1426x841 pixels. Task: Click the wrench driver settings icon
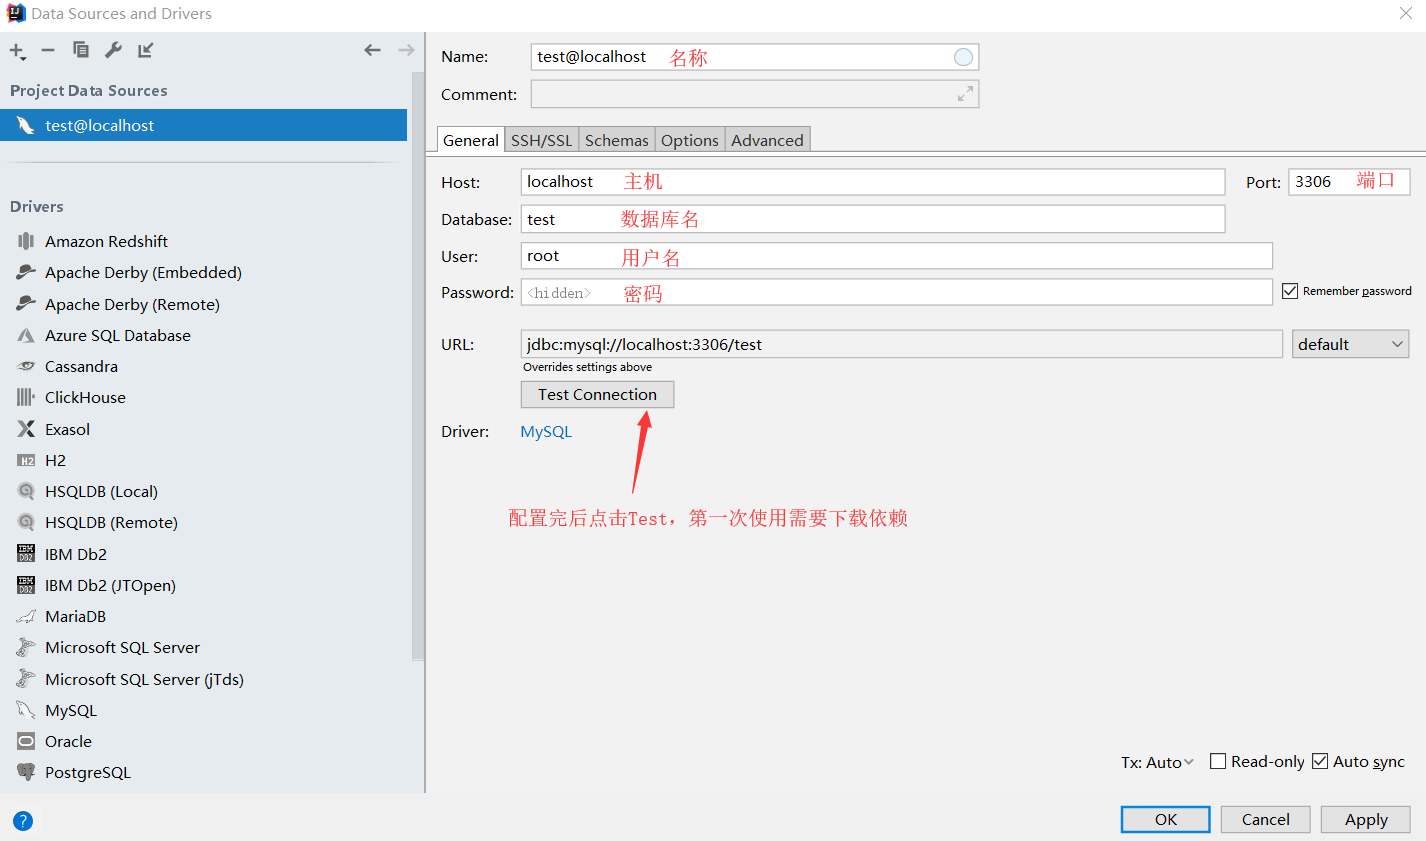[113, 50]
